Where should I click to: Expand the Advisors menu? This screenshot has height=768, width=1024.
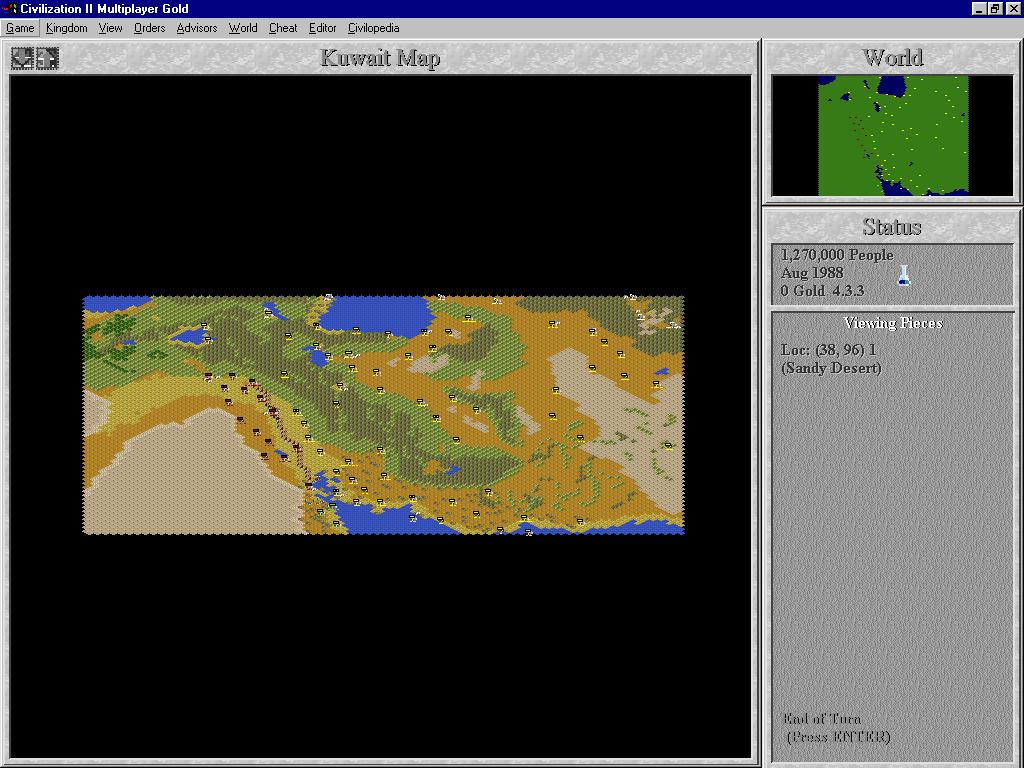tap(196, 28)
